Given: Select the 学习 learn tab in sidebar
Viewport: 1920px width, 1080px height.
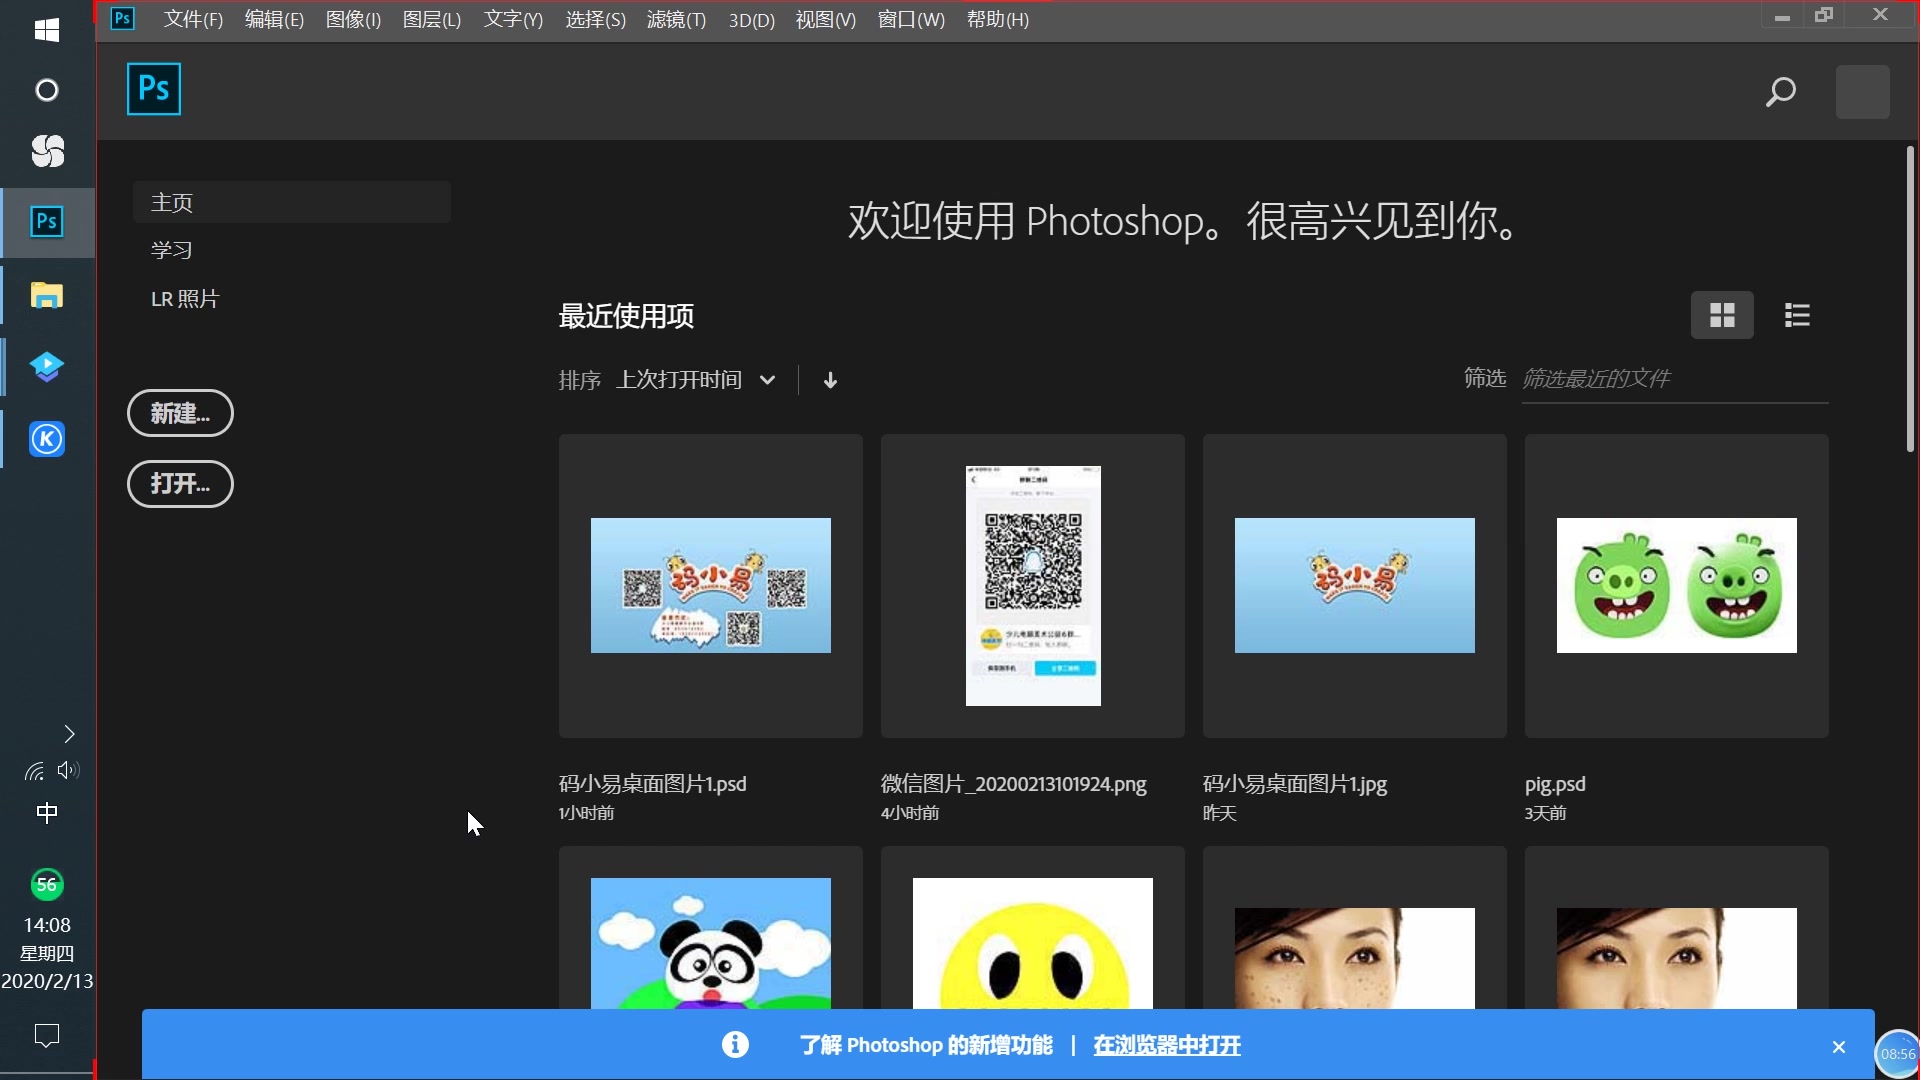Looking at the screenshot, I should pos(171,250).
